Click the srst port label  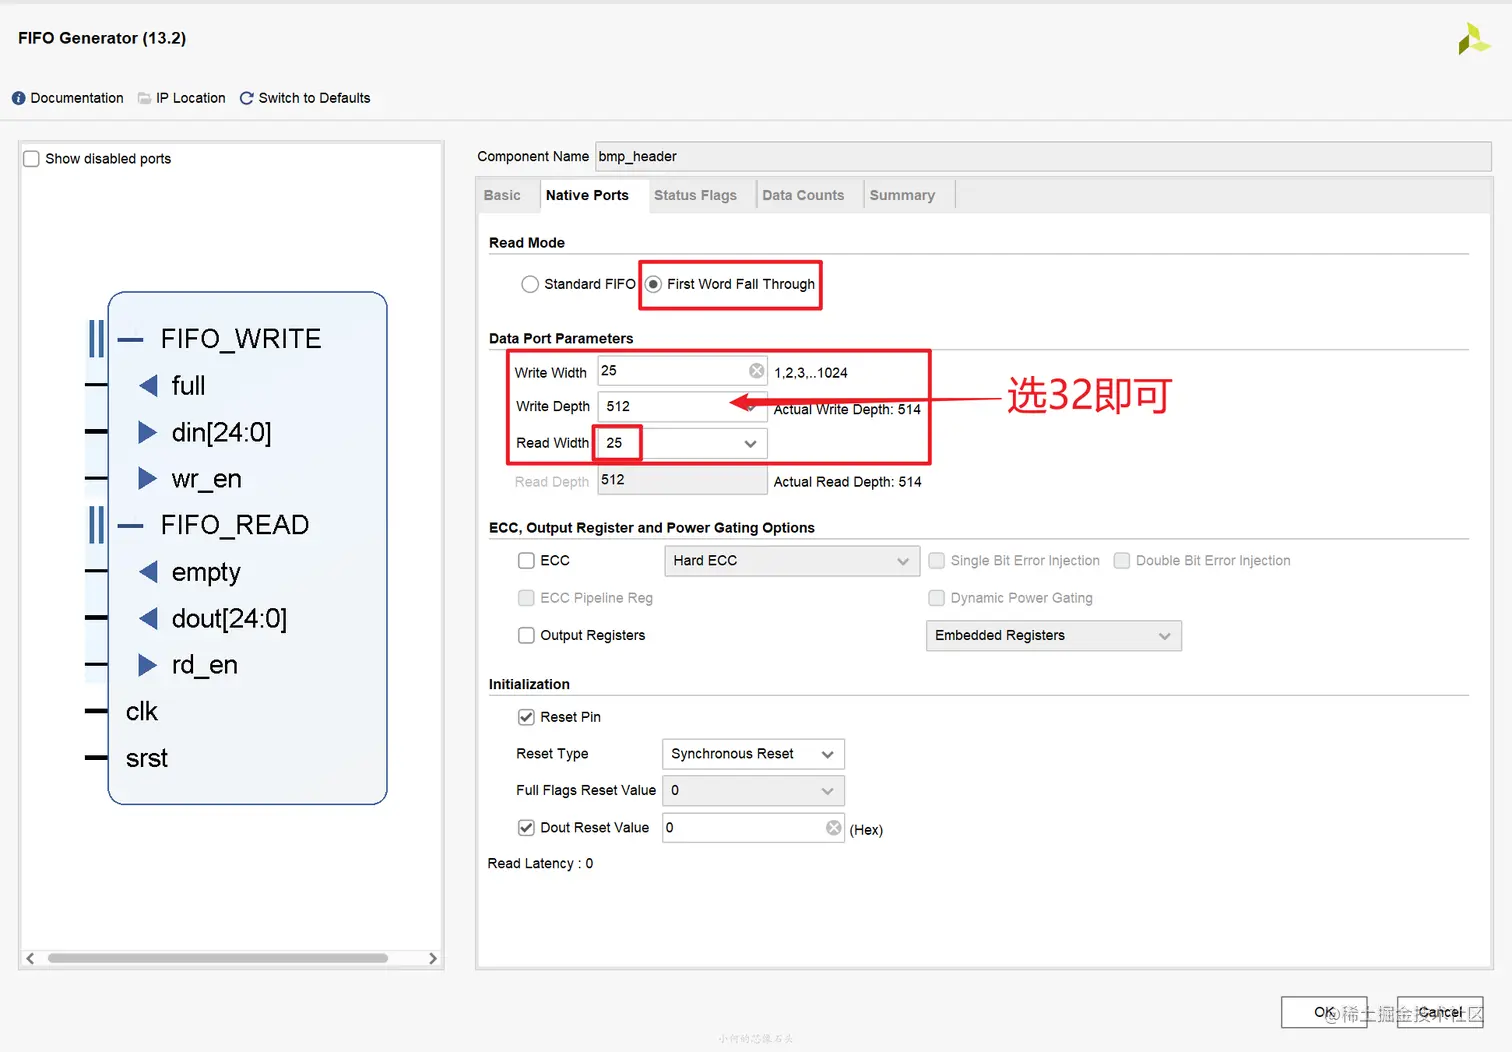(147, 758)
